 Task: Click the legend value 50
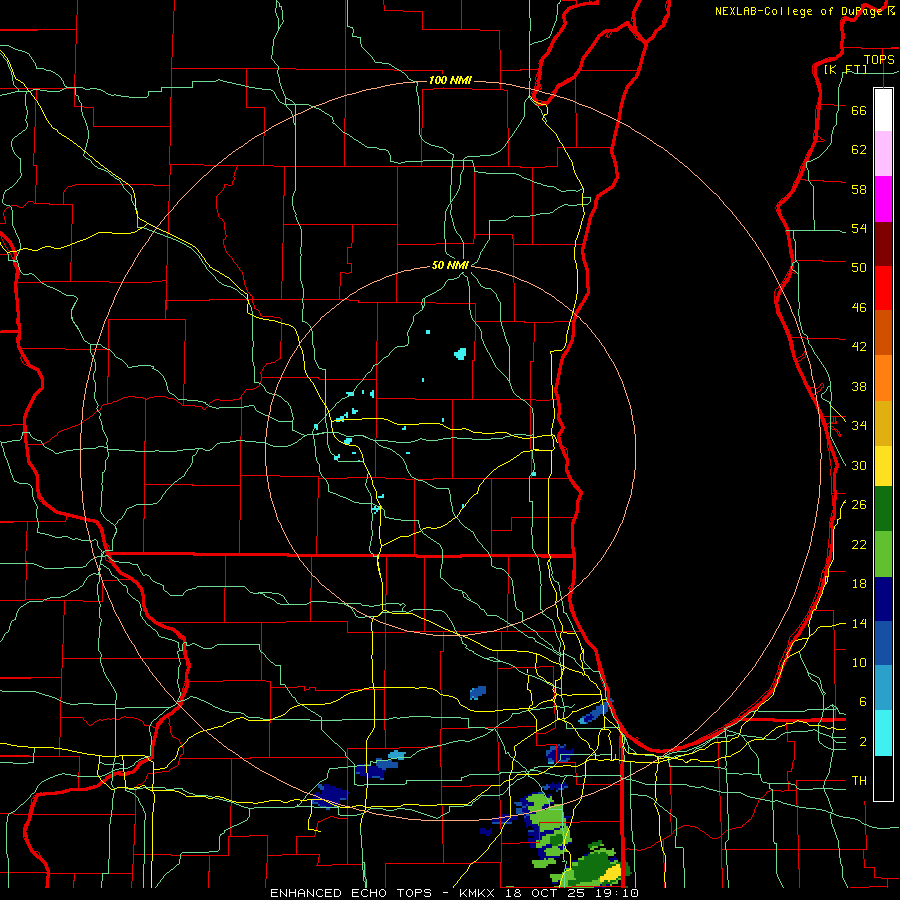[x=859, y=268]
